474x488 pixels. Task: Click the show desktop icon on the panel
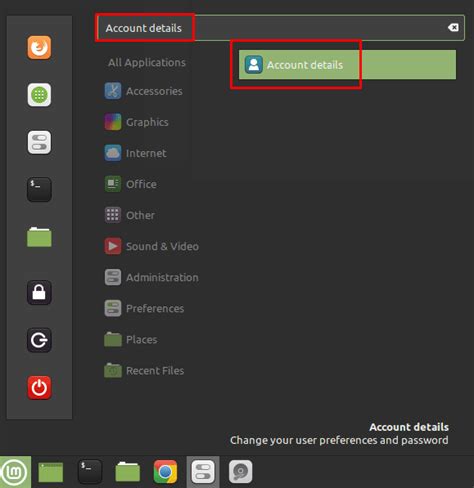[51, 472]
